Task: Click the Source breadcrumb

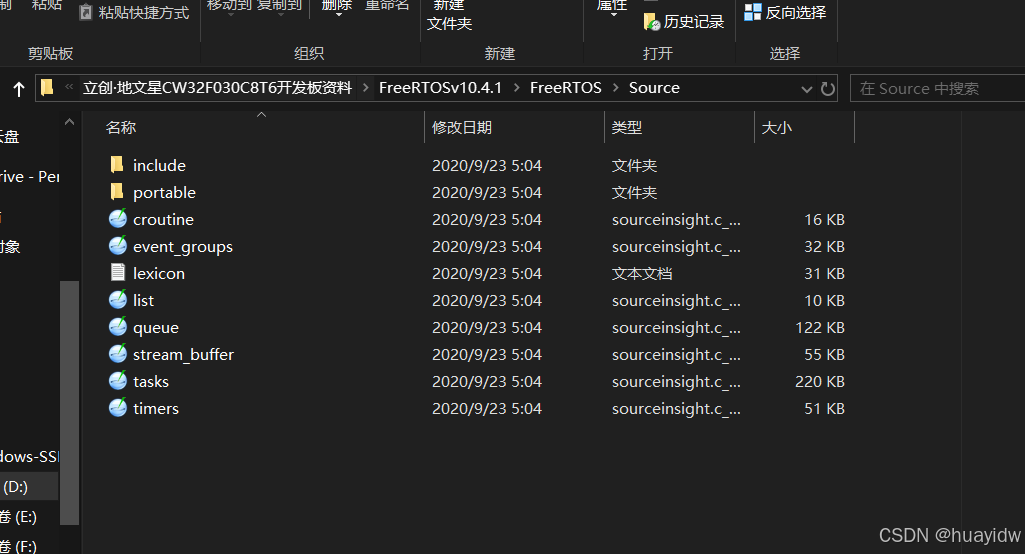Action: click(654, 88)
